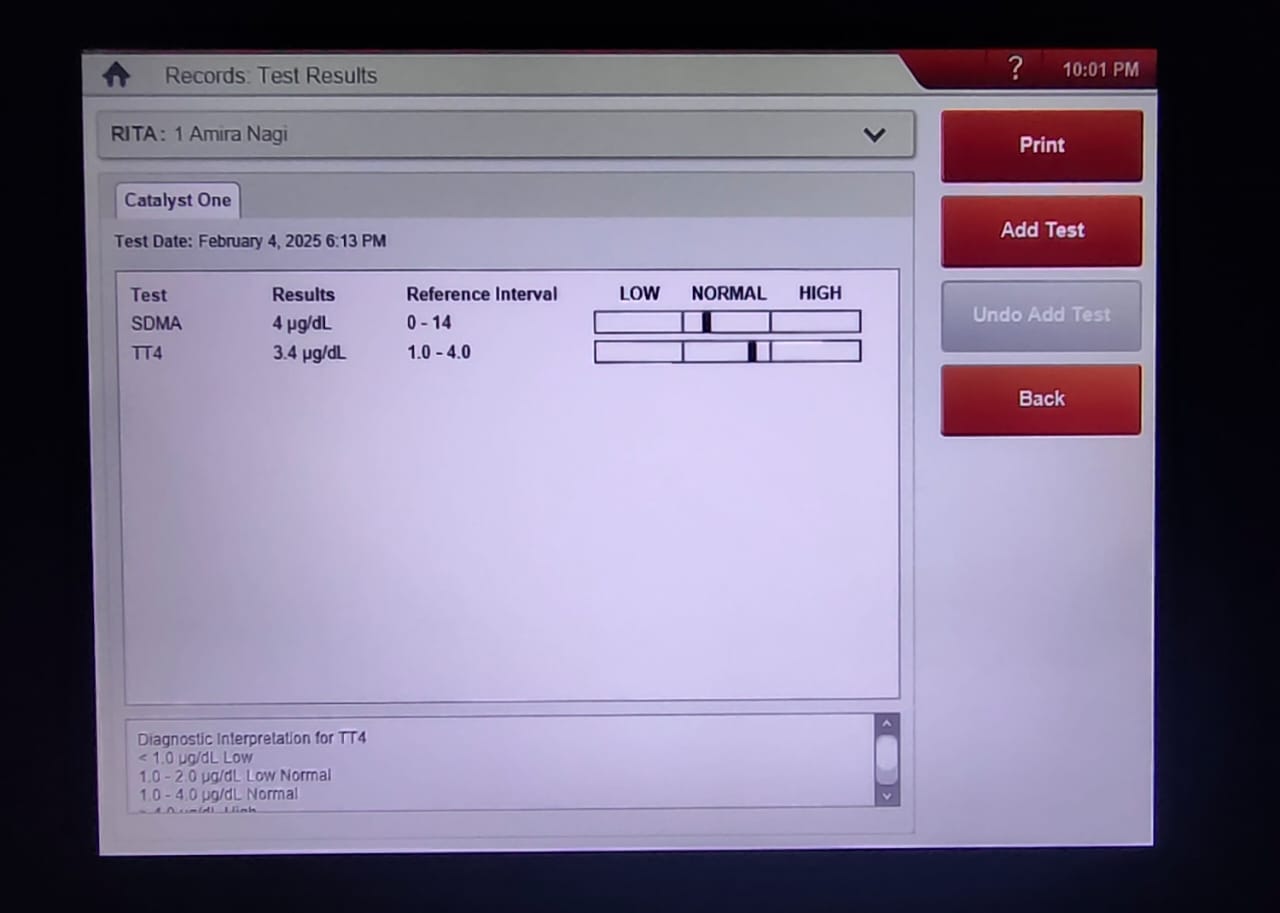Viewport: 1280px width, 913px height.
Task: Print the test results
Action: [1041, 145]
